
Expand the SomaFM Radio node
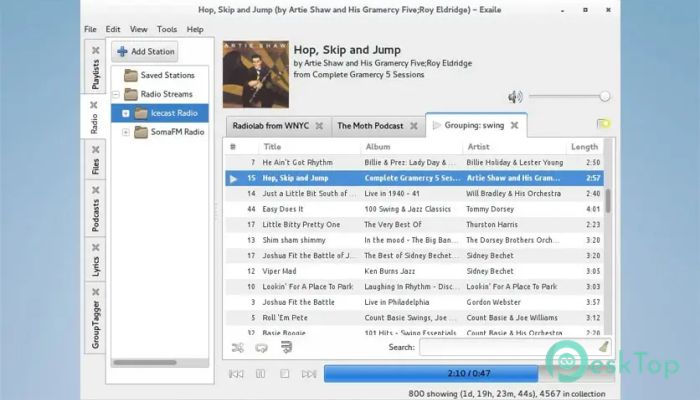tap(126, 132)
